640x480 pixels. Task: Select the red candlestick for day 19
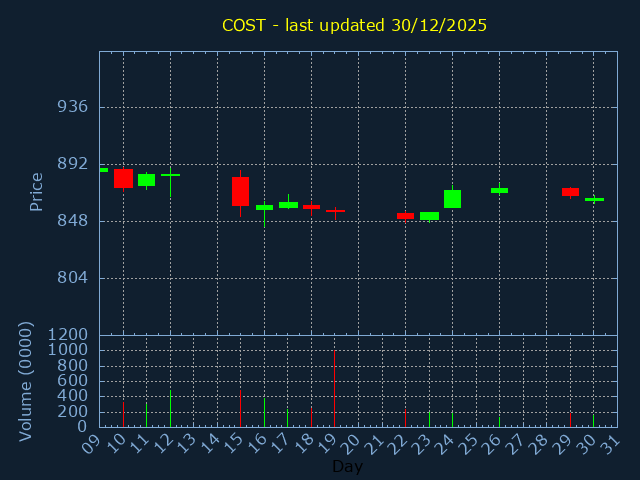pyautogui.click(x=335, y=211)
